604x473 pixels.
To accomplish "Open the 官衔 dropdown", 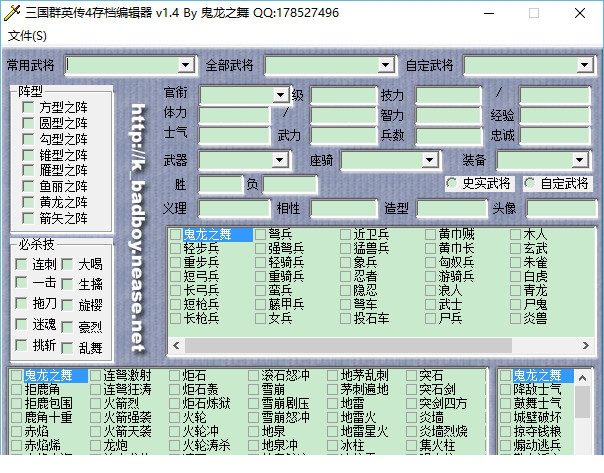I will [280, 94].
